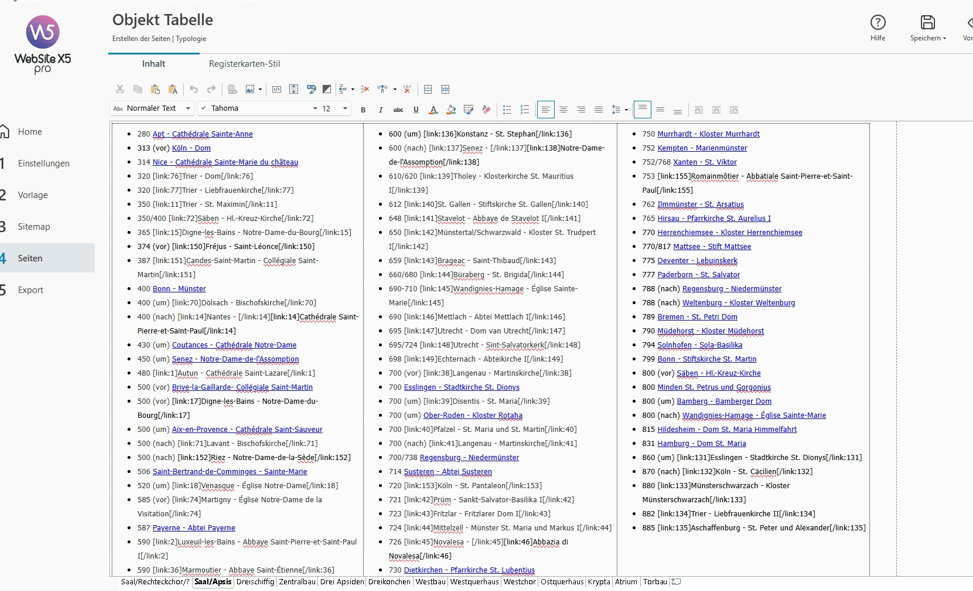
Task: Pick the fill bucket background color
Action: 451,110
